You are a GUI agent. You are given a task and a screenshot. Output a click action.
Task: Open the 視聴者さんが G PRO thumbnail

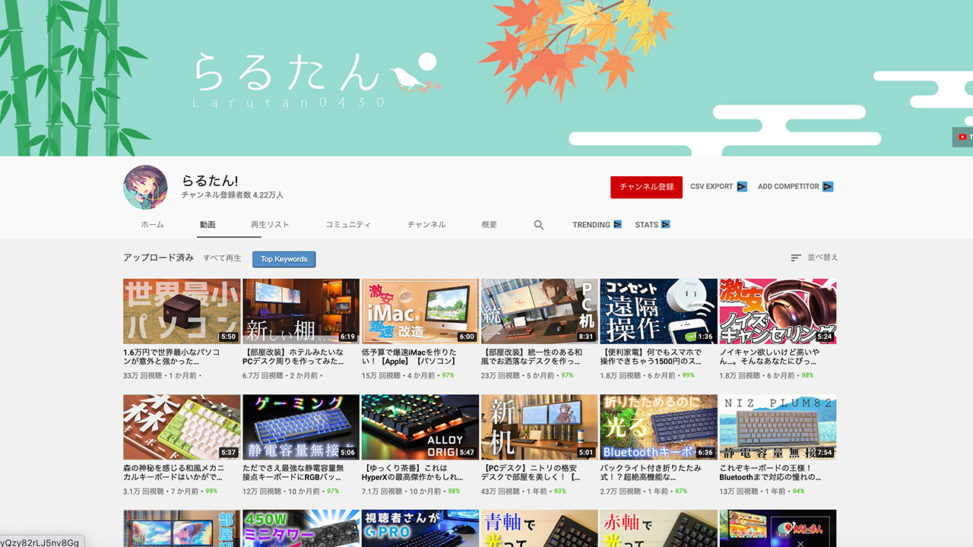pos(419,528)
